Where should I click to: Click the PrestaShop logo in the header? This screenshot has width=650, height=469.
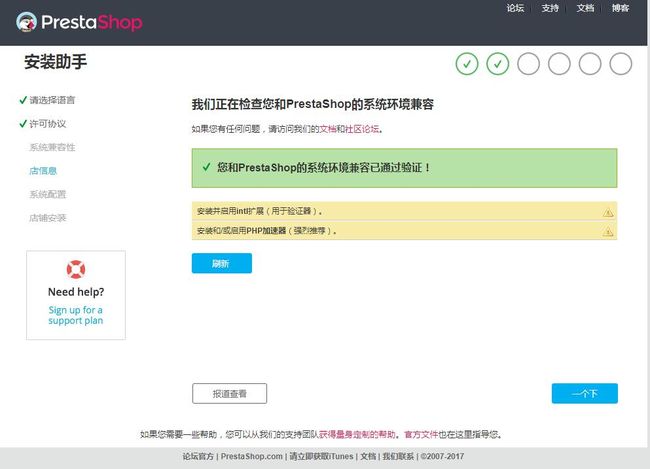(79, 22)
